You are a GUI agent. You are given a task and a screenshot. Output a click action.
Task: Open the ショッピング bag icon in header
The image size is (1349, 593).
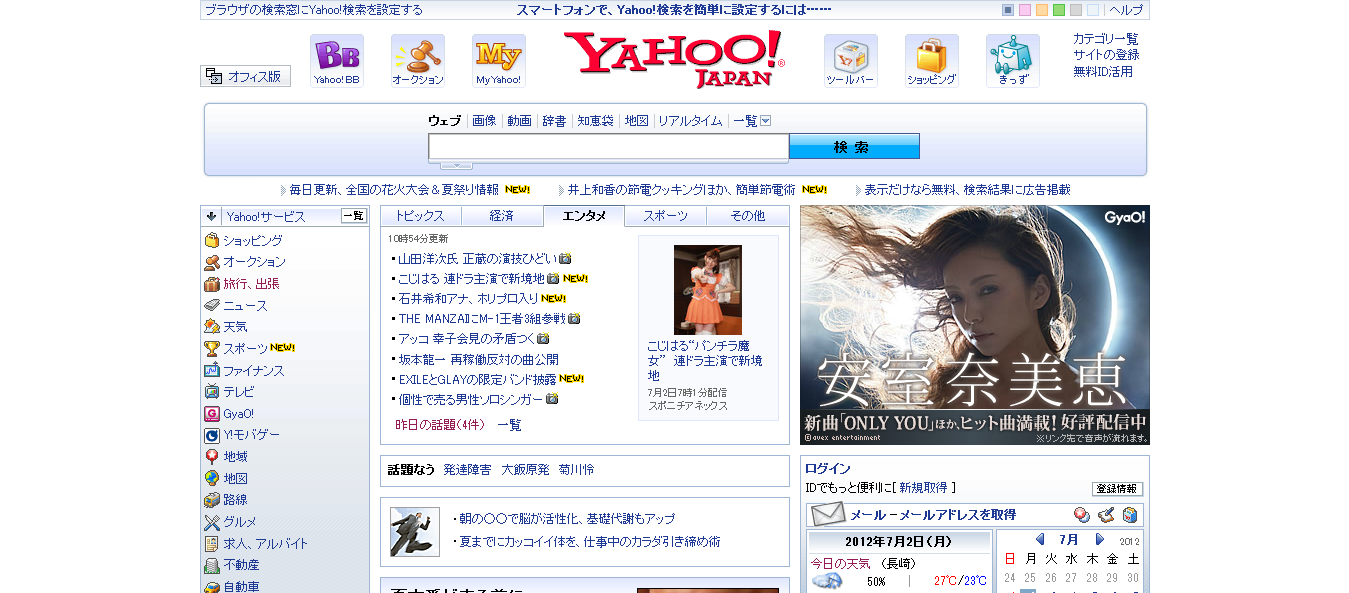pyautogui.click(x=932, y=61)
